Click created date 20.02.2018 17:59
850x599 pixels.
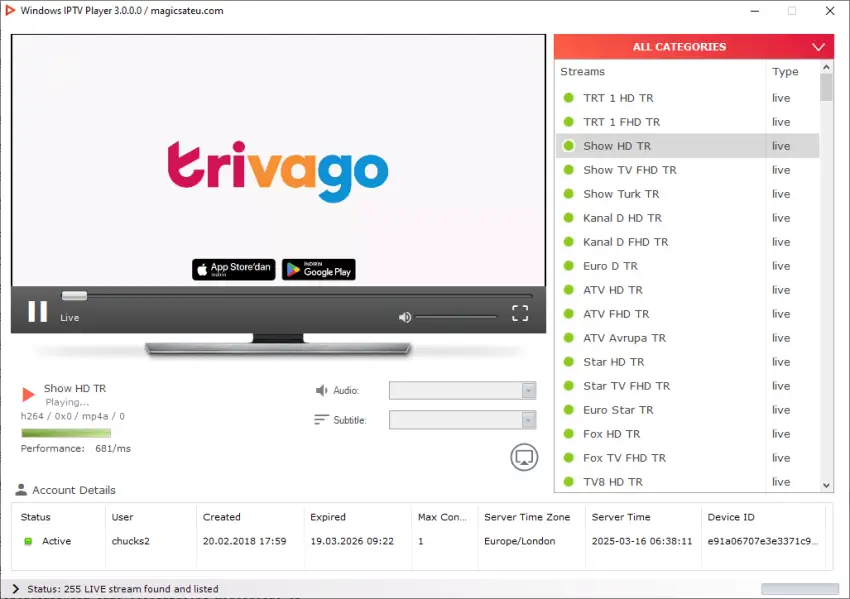[244, 541]
